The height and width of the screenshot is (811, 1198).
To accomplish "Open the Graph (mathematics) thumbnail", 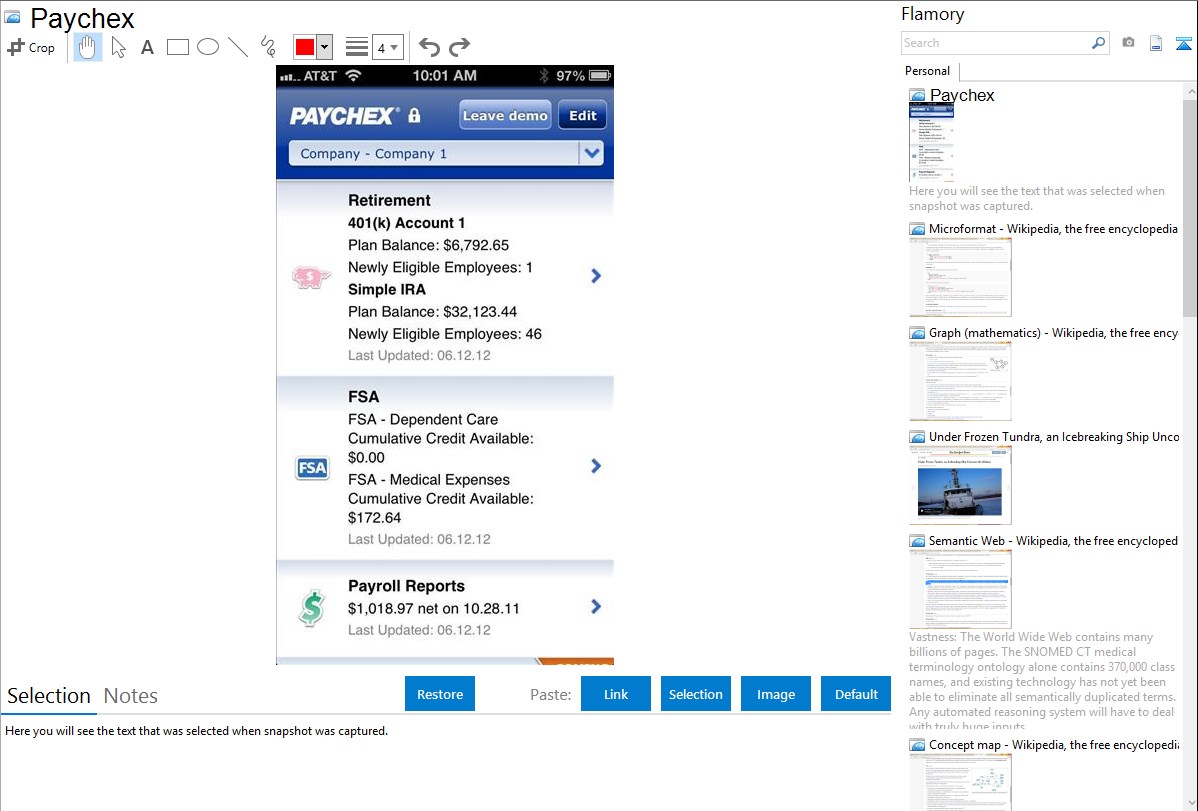I will (x=960, y=381).
